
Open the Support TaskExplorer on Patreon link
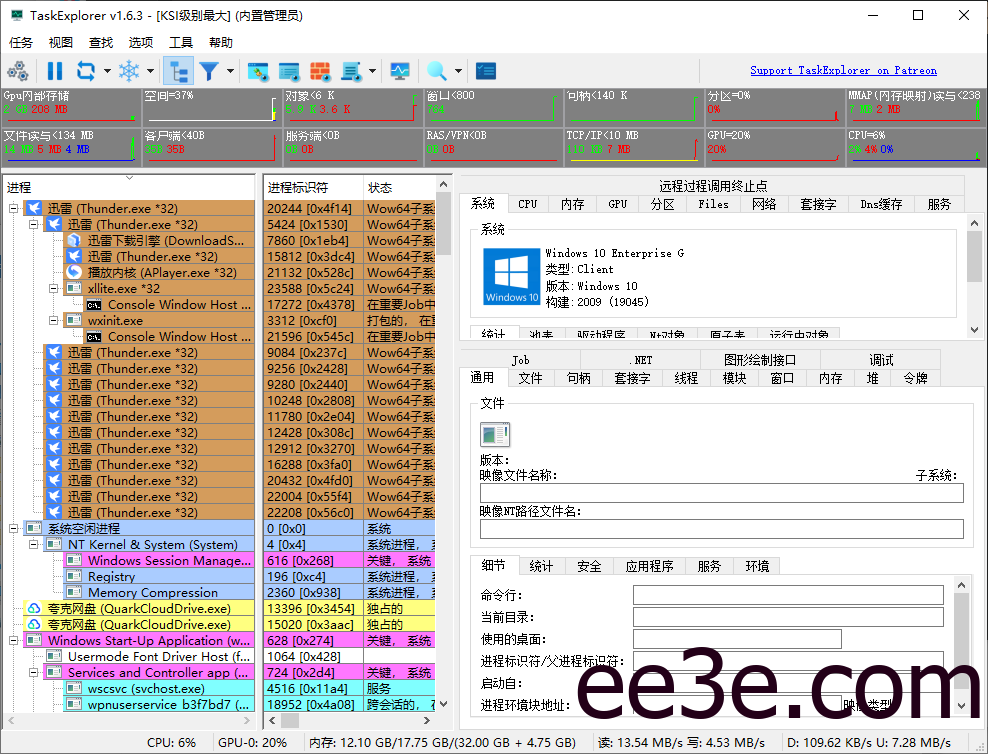[x=843, y=70]
